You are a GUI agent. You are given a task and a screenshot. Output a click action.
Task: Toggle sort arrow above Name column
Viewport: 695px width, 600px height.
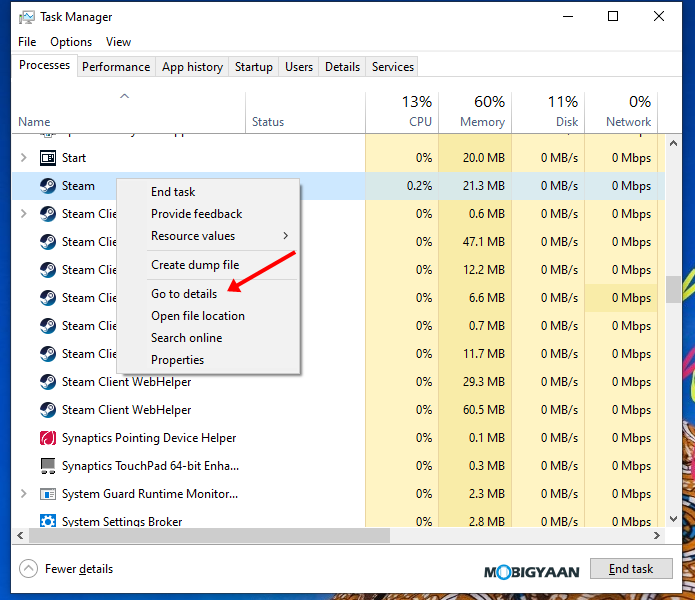click(125, 96)
